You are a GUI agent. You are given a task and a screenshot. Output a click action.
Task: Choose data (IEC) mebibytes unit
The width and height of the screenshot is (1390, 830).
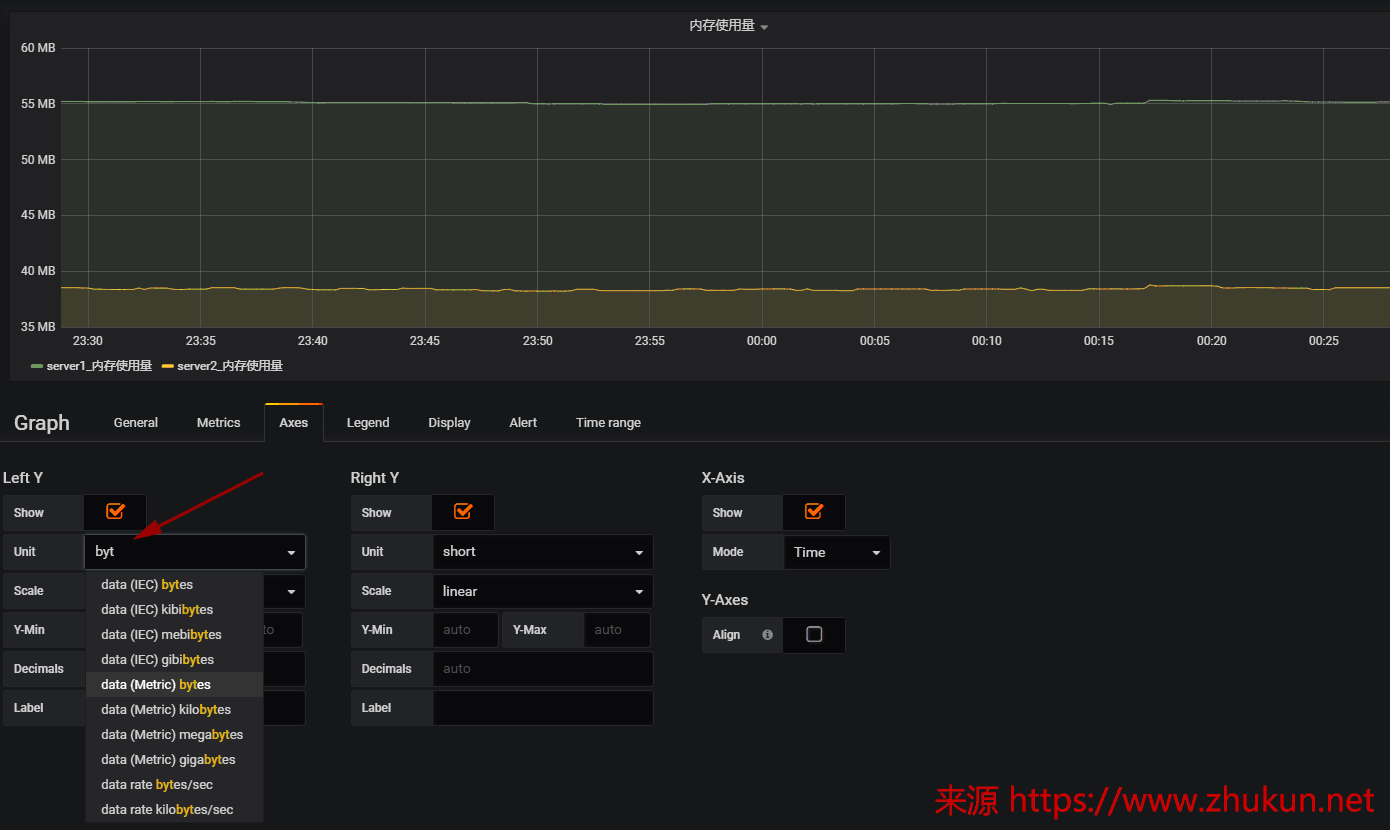point(161,635)
